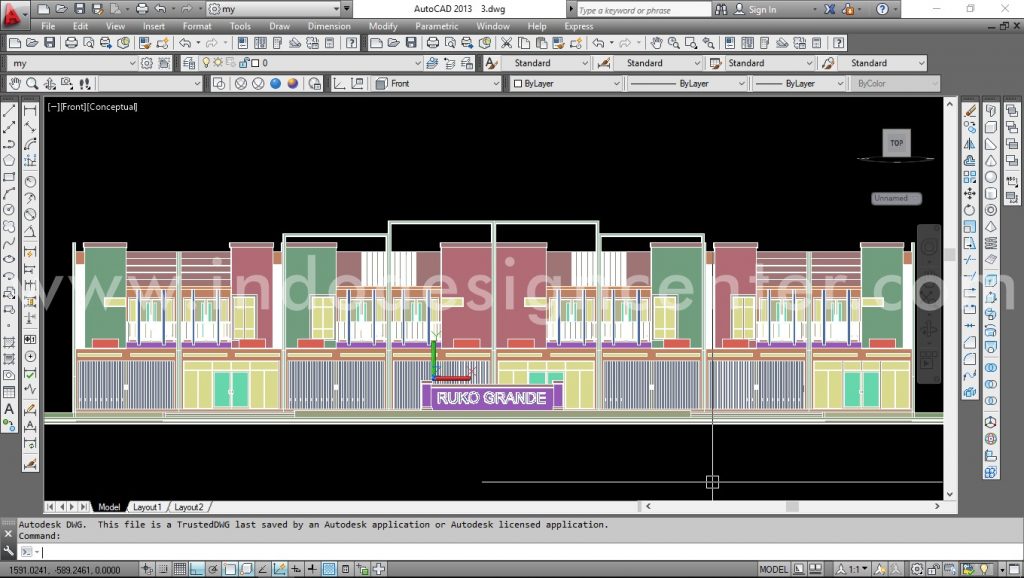Select the Zoom magnifier in navigation toolbar
The image size is (1024, 578).
click(x=32, y=84)
